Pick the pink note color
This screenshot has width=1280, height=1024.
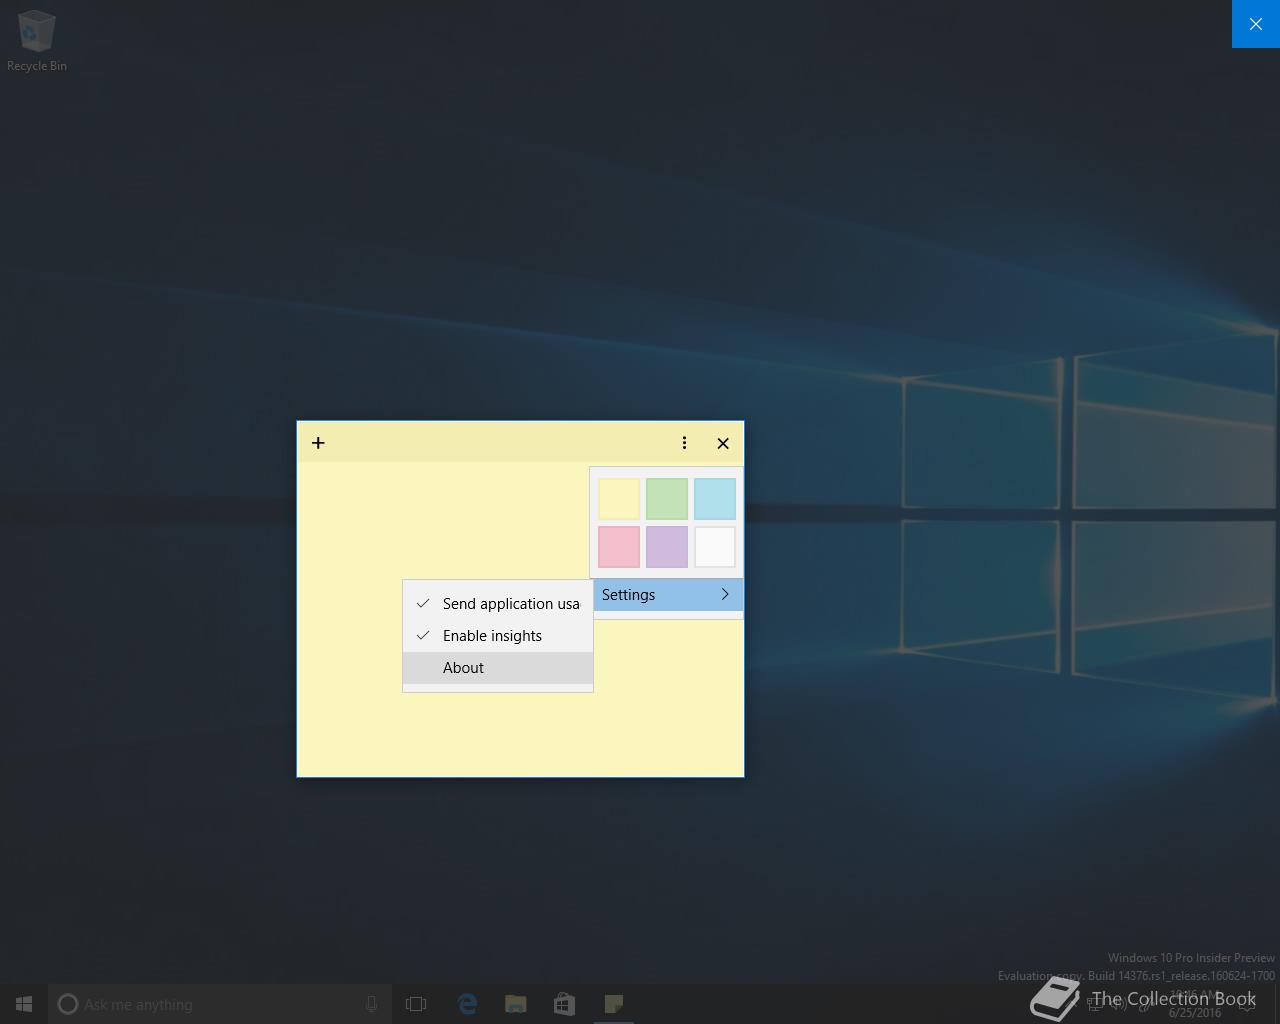point(619,547)
